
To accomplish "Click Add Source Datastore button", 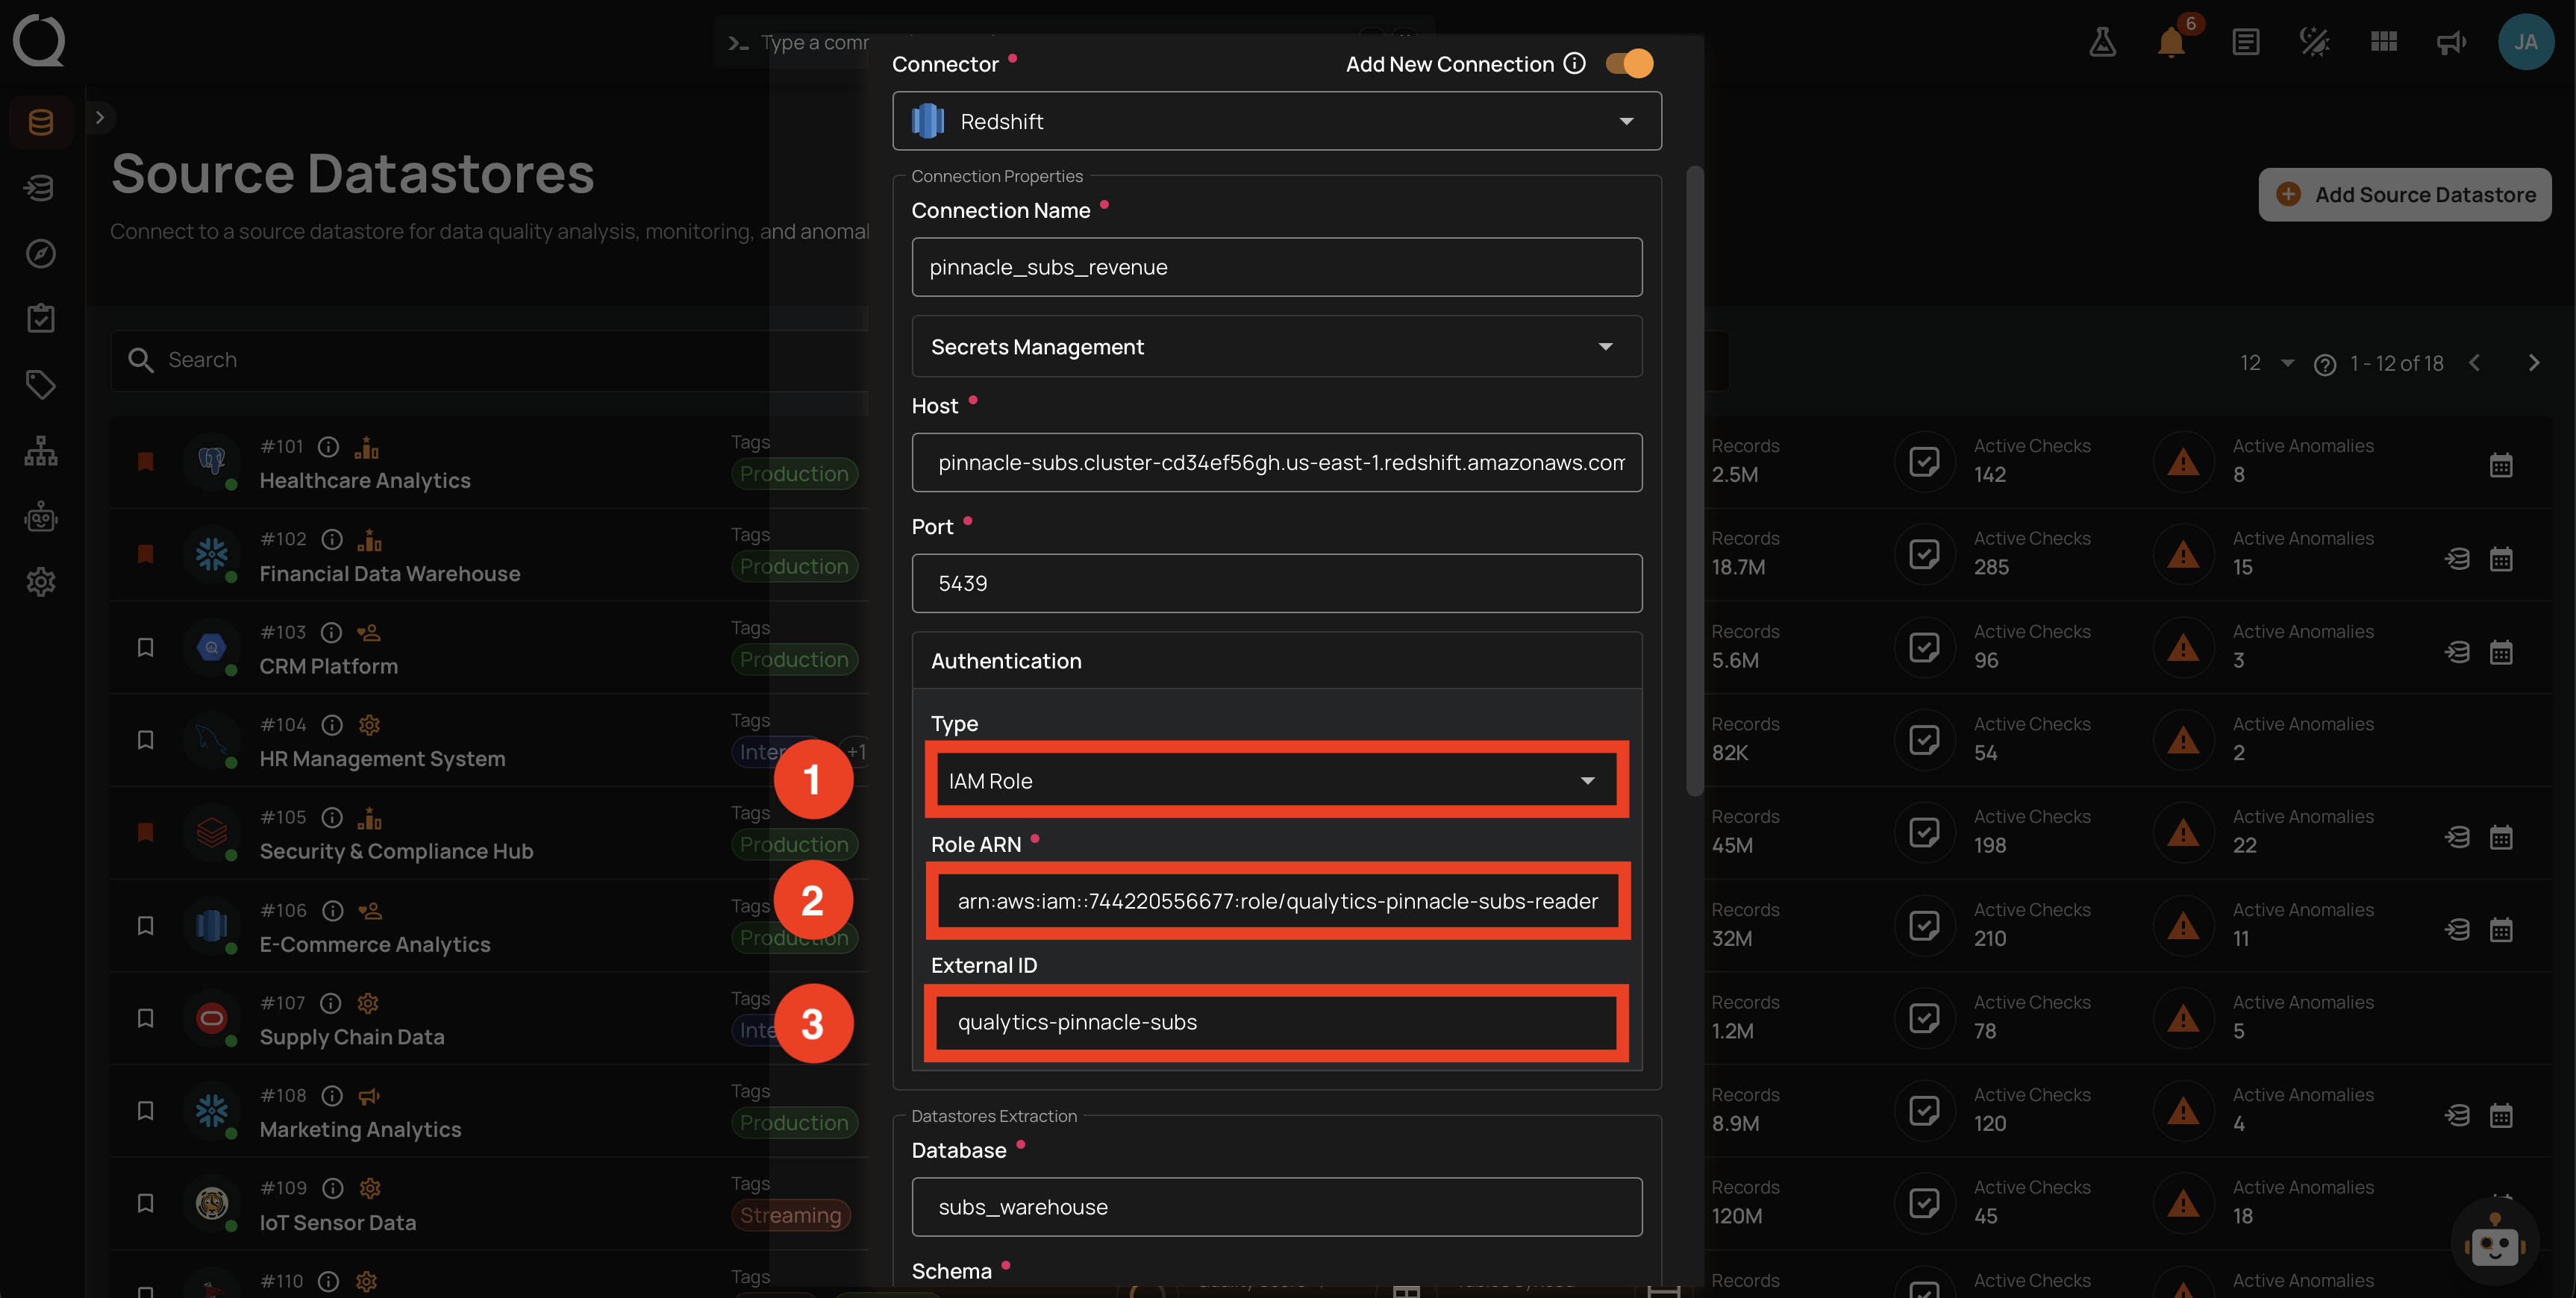I will [x=2404, y=194].
